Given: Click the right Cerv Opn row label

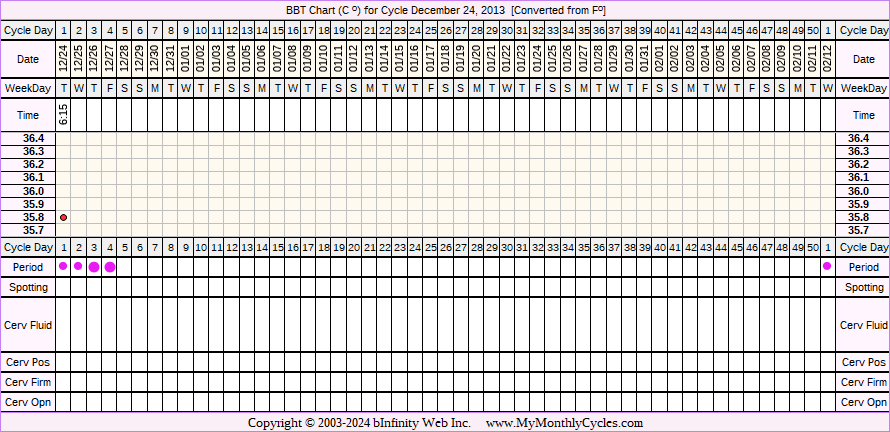Looking at the screenshot, I should (x=863, y=402).
